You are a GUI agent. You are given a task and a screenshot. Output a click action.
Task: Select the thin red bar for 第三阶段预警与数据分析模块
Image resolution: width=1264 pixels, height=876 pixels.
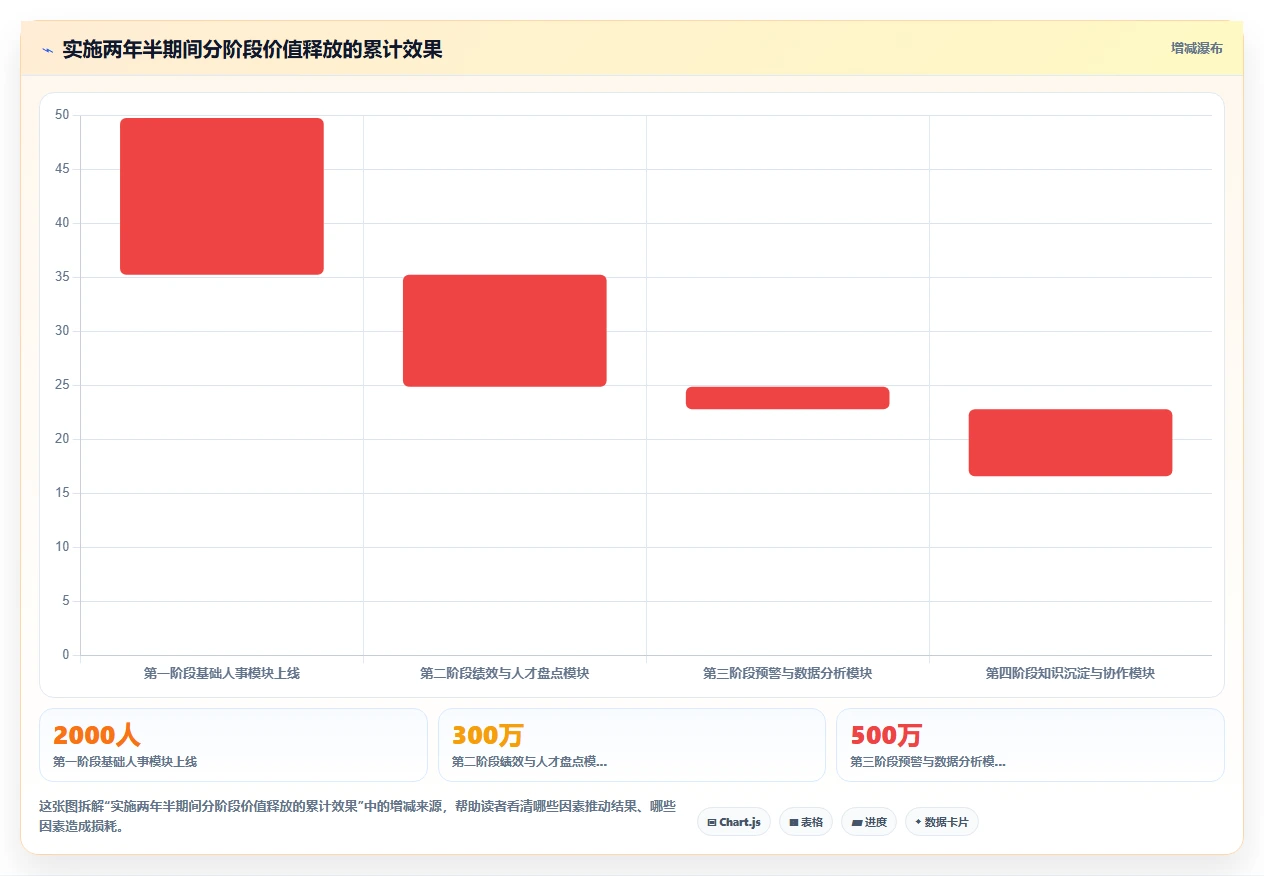788,398
